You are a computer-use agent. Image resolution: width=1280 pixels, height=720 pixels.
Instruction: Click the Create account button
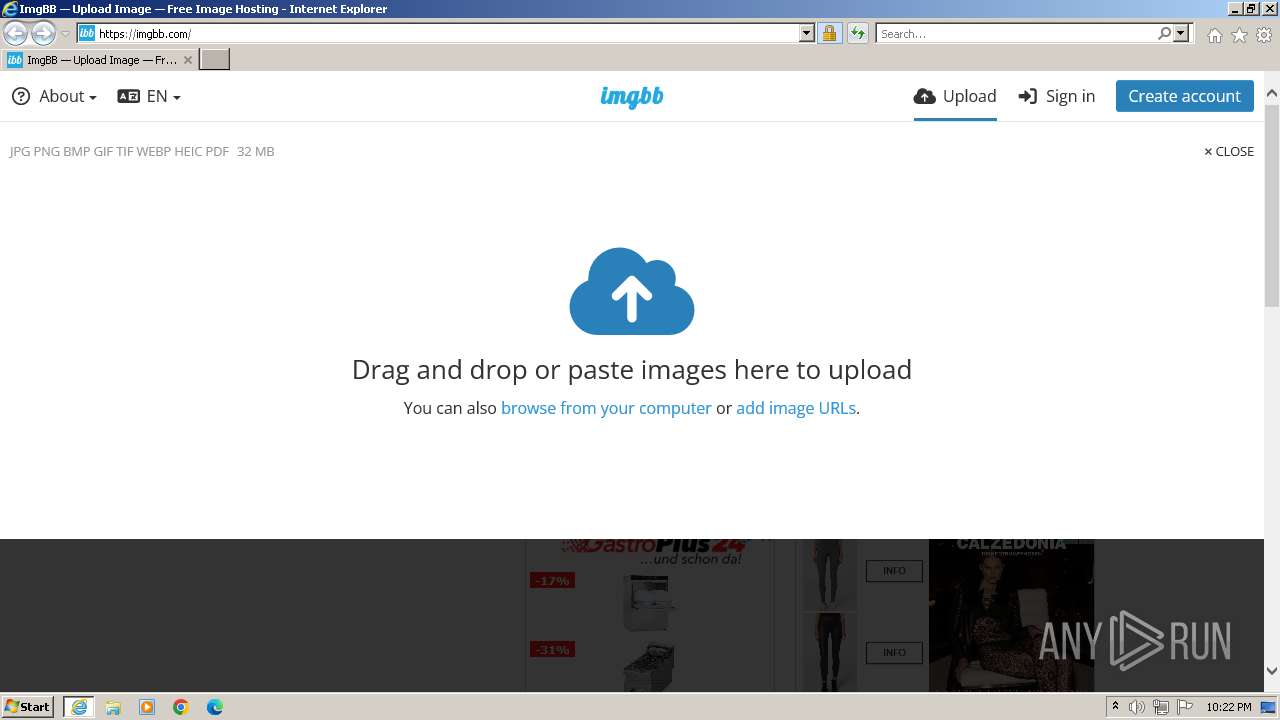point(1185,96)
